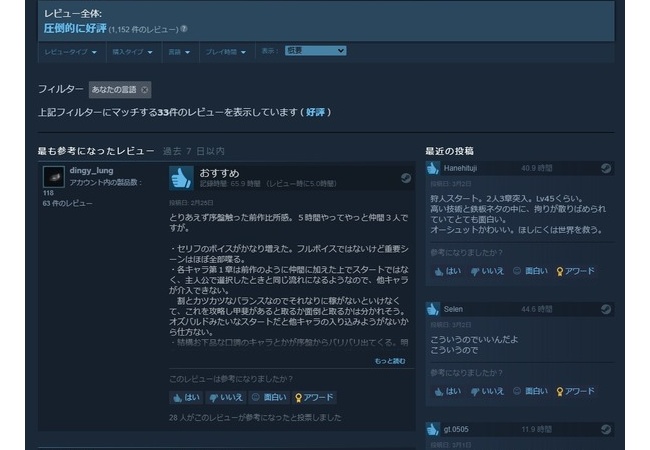Open gt.0505 profile name

pyautogui.click(x=456, y=429)
